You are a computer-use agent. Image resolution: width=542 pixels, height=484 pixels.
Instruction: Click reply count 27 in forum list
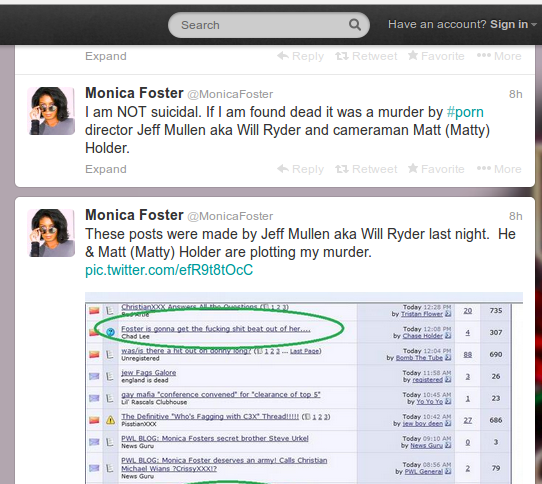coord(467,420)
